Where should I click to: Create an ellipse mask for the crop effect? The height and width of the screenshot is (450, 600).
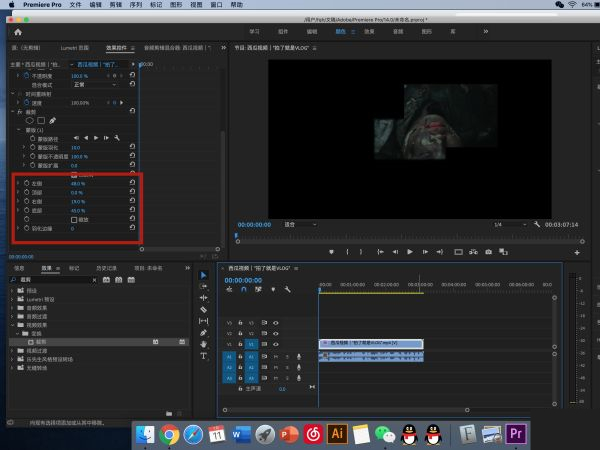coord(29,121)
